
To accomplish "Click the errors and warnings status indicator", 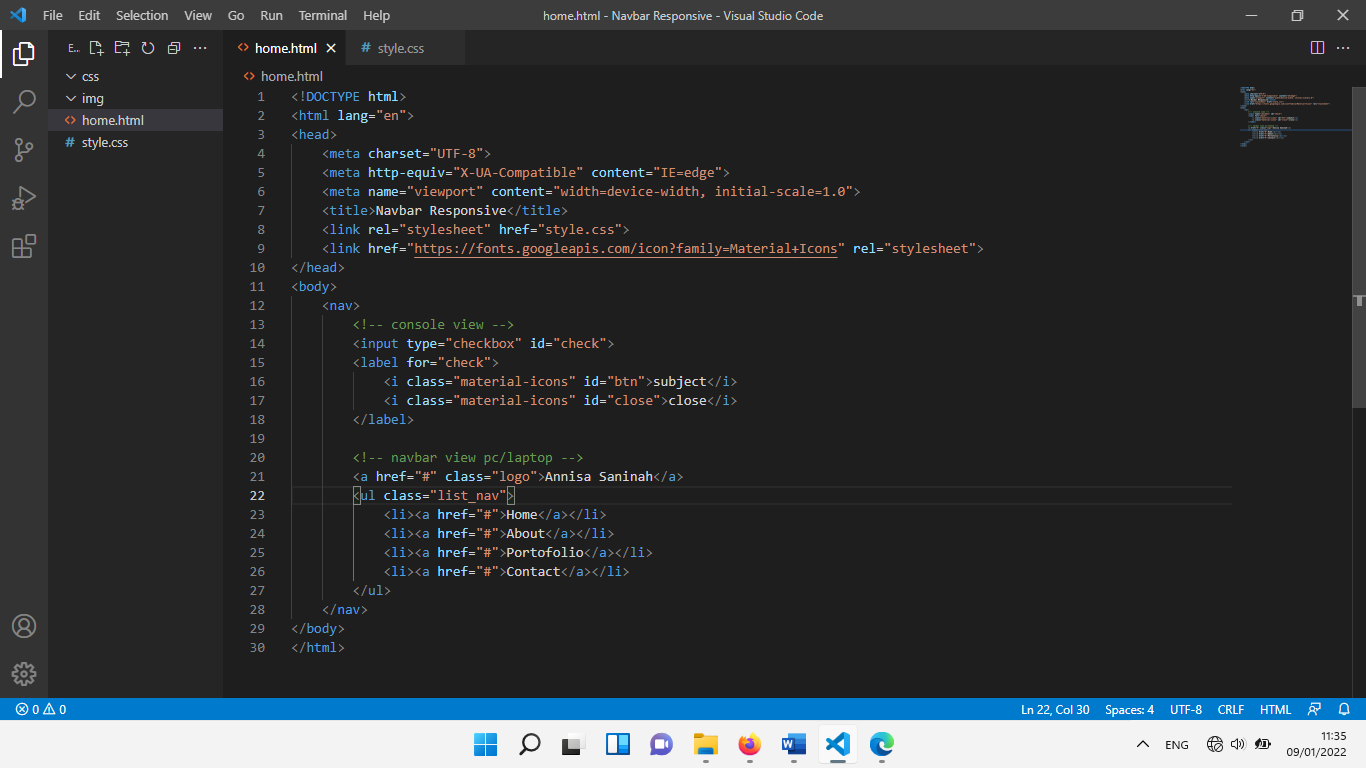I will (x=41, y=709).
